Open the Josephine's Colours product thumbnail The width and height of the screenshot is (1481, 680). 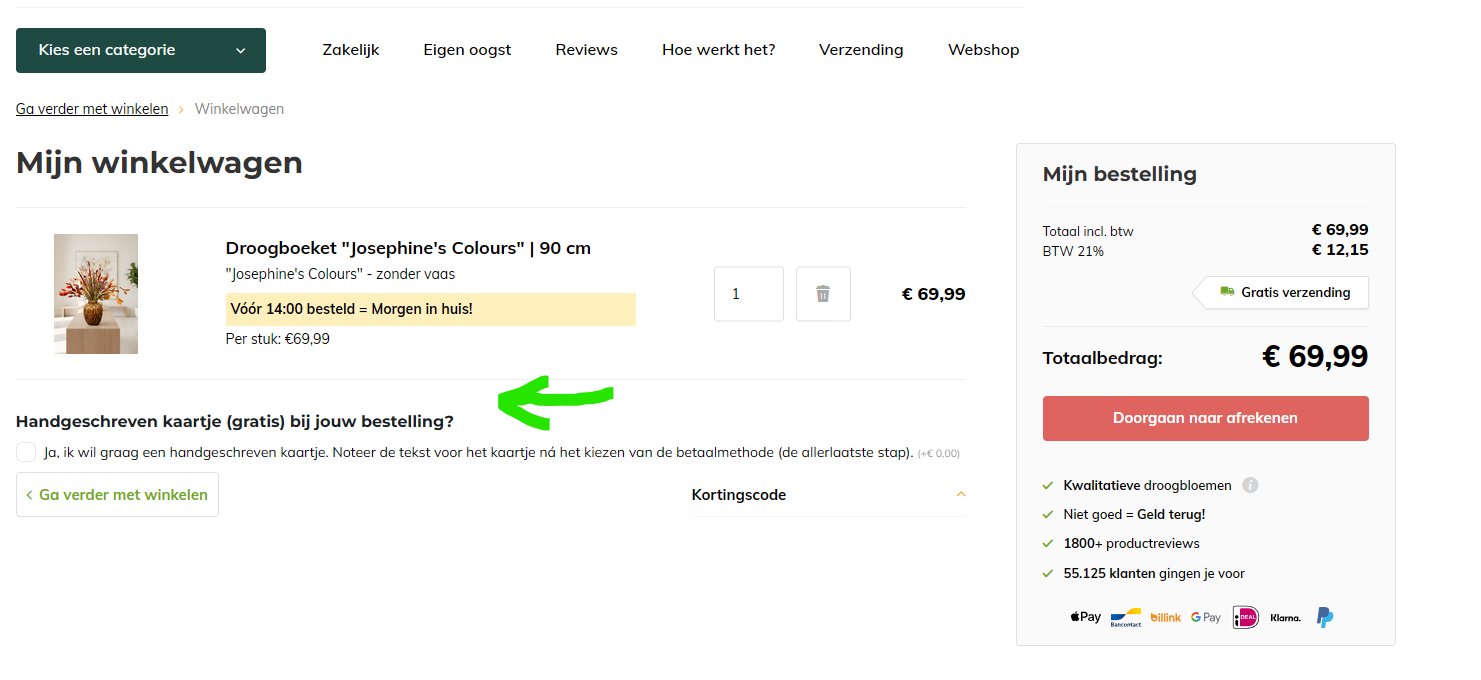[x=96, y=294]
